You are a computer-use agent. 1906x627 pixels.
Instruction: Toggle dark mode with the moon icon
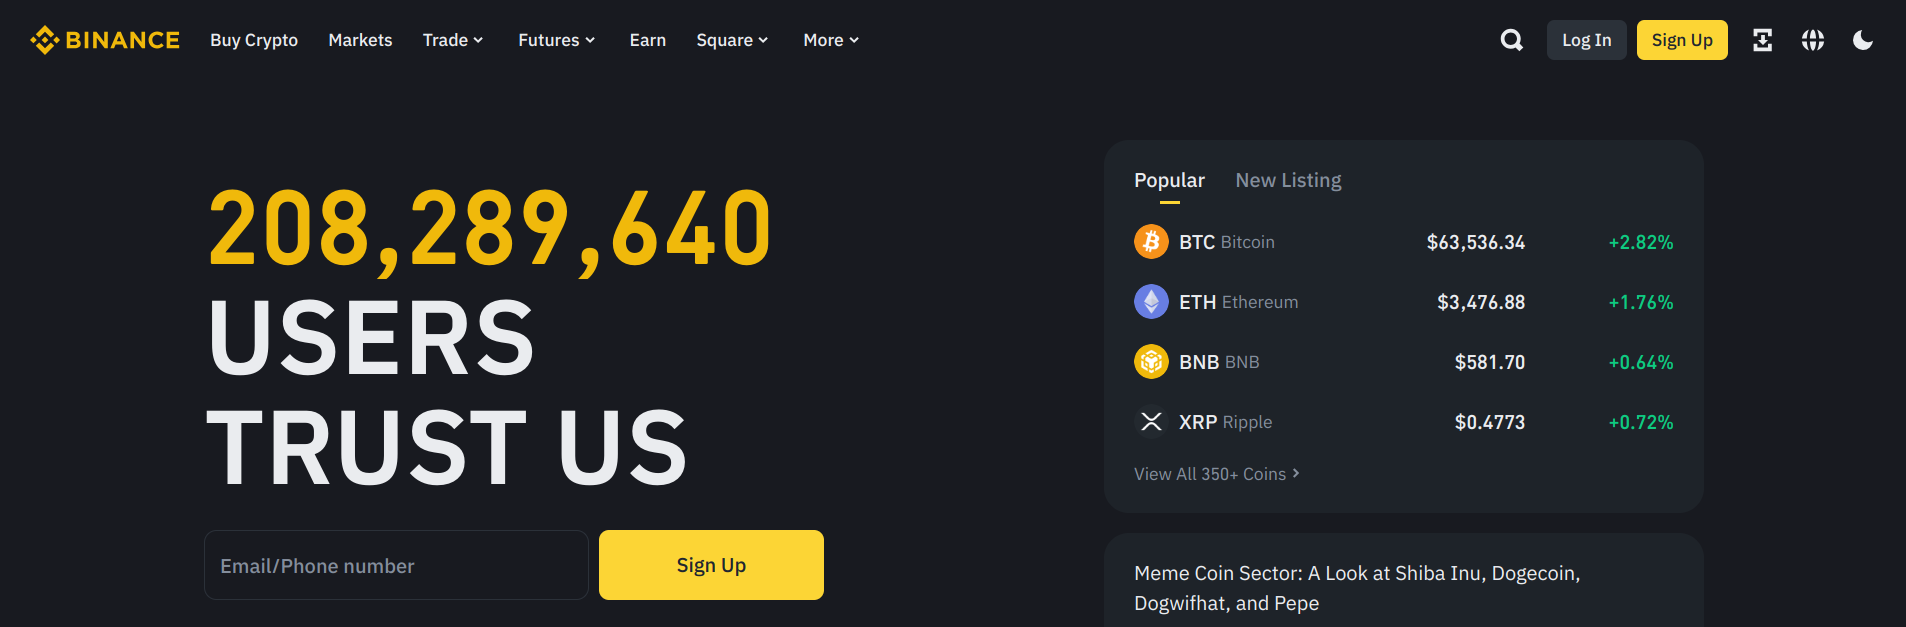[1863, 40]
